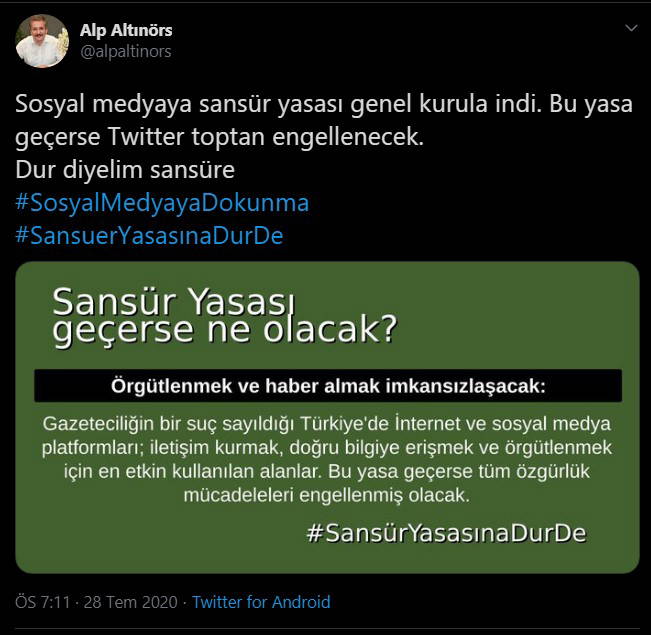Click the 28 Tem 2020 date text
Screen dimensions: 651x635
pyautogui.click(x=131, y=602)
